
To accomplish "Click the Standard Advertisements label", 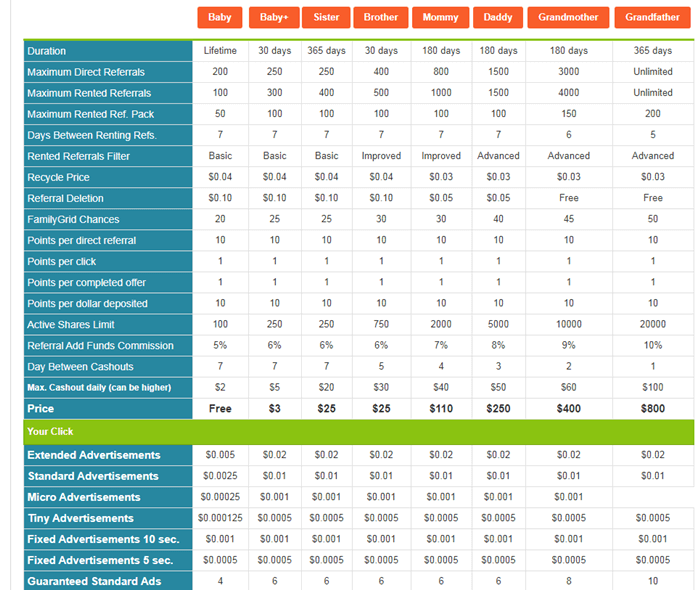I will [93, 476].
